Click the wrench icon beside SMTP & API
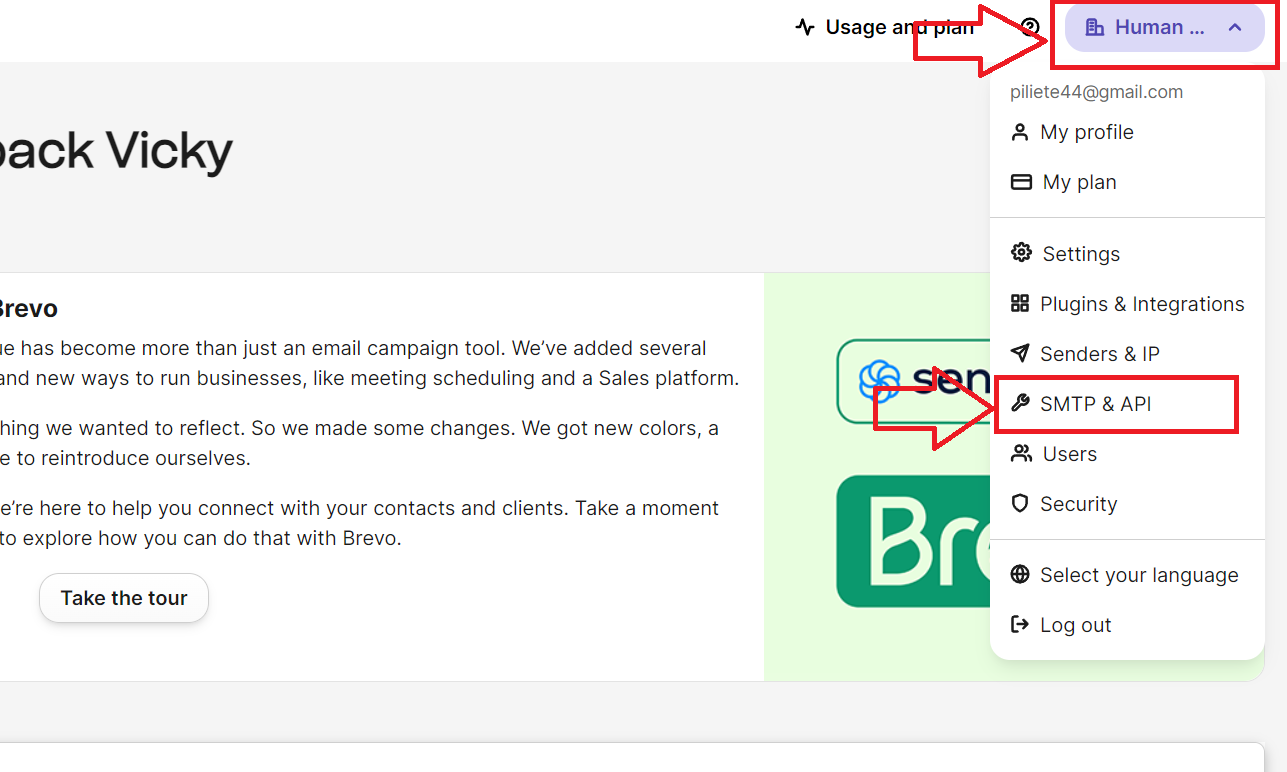Screen dimensions: 1287x772 1020,404
